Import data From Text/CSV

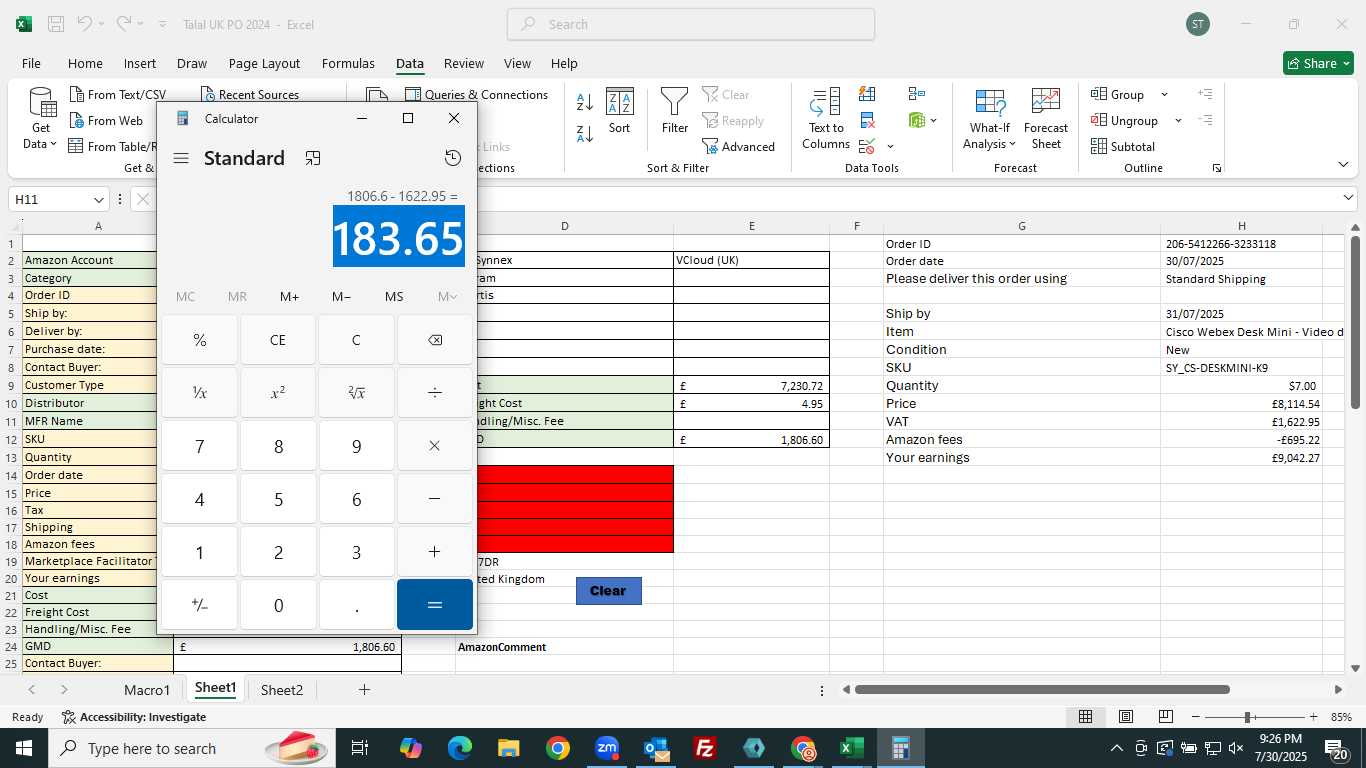click(x=117, y=94)
